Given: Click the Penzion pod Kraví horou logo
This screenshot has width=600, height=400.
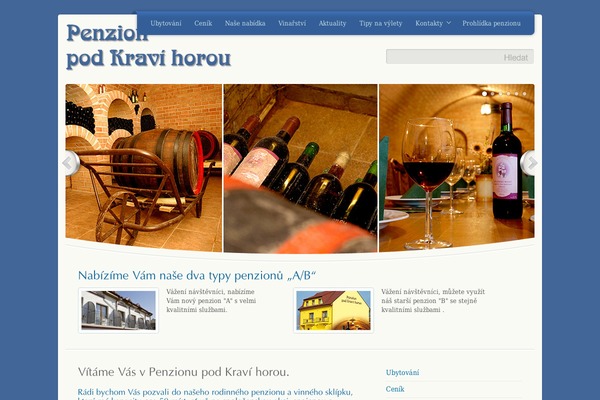Looking at the screenshot, I should [x=148, y=46].
